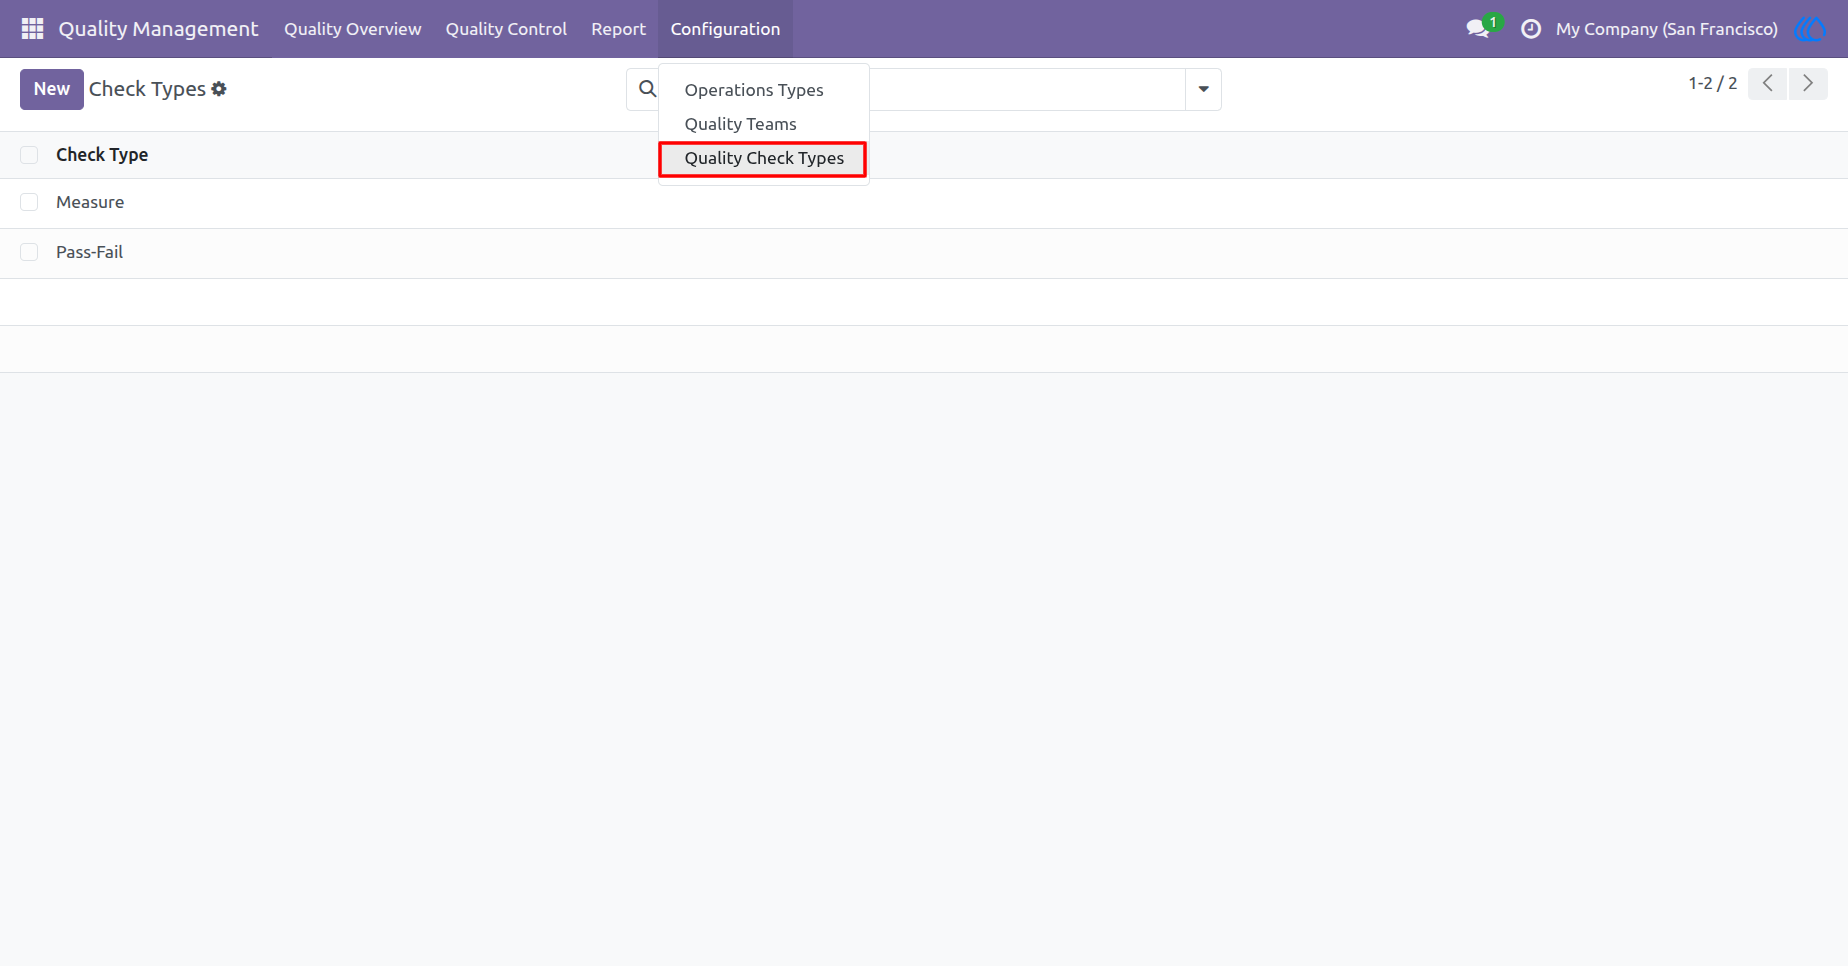This screenshot has height=966, width=1848.
Task: Click the user avatar icon
Action: 1810,29
